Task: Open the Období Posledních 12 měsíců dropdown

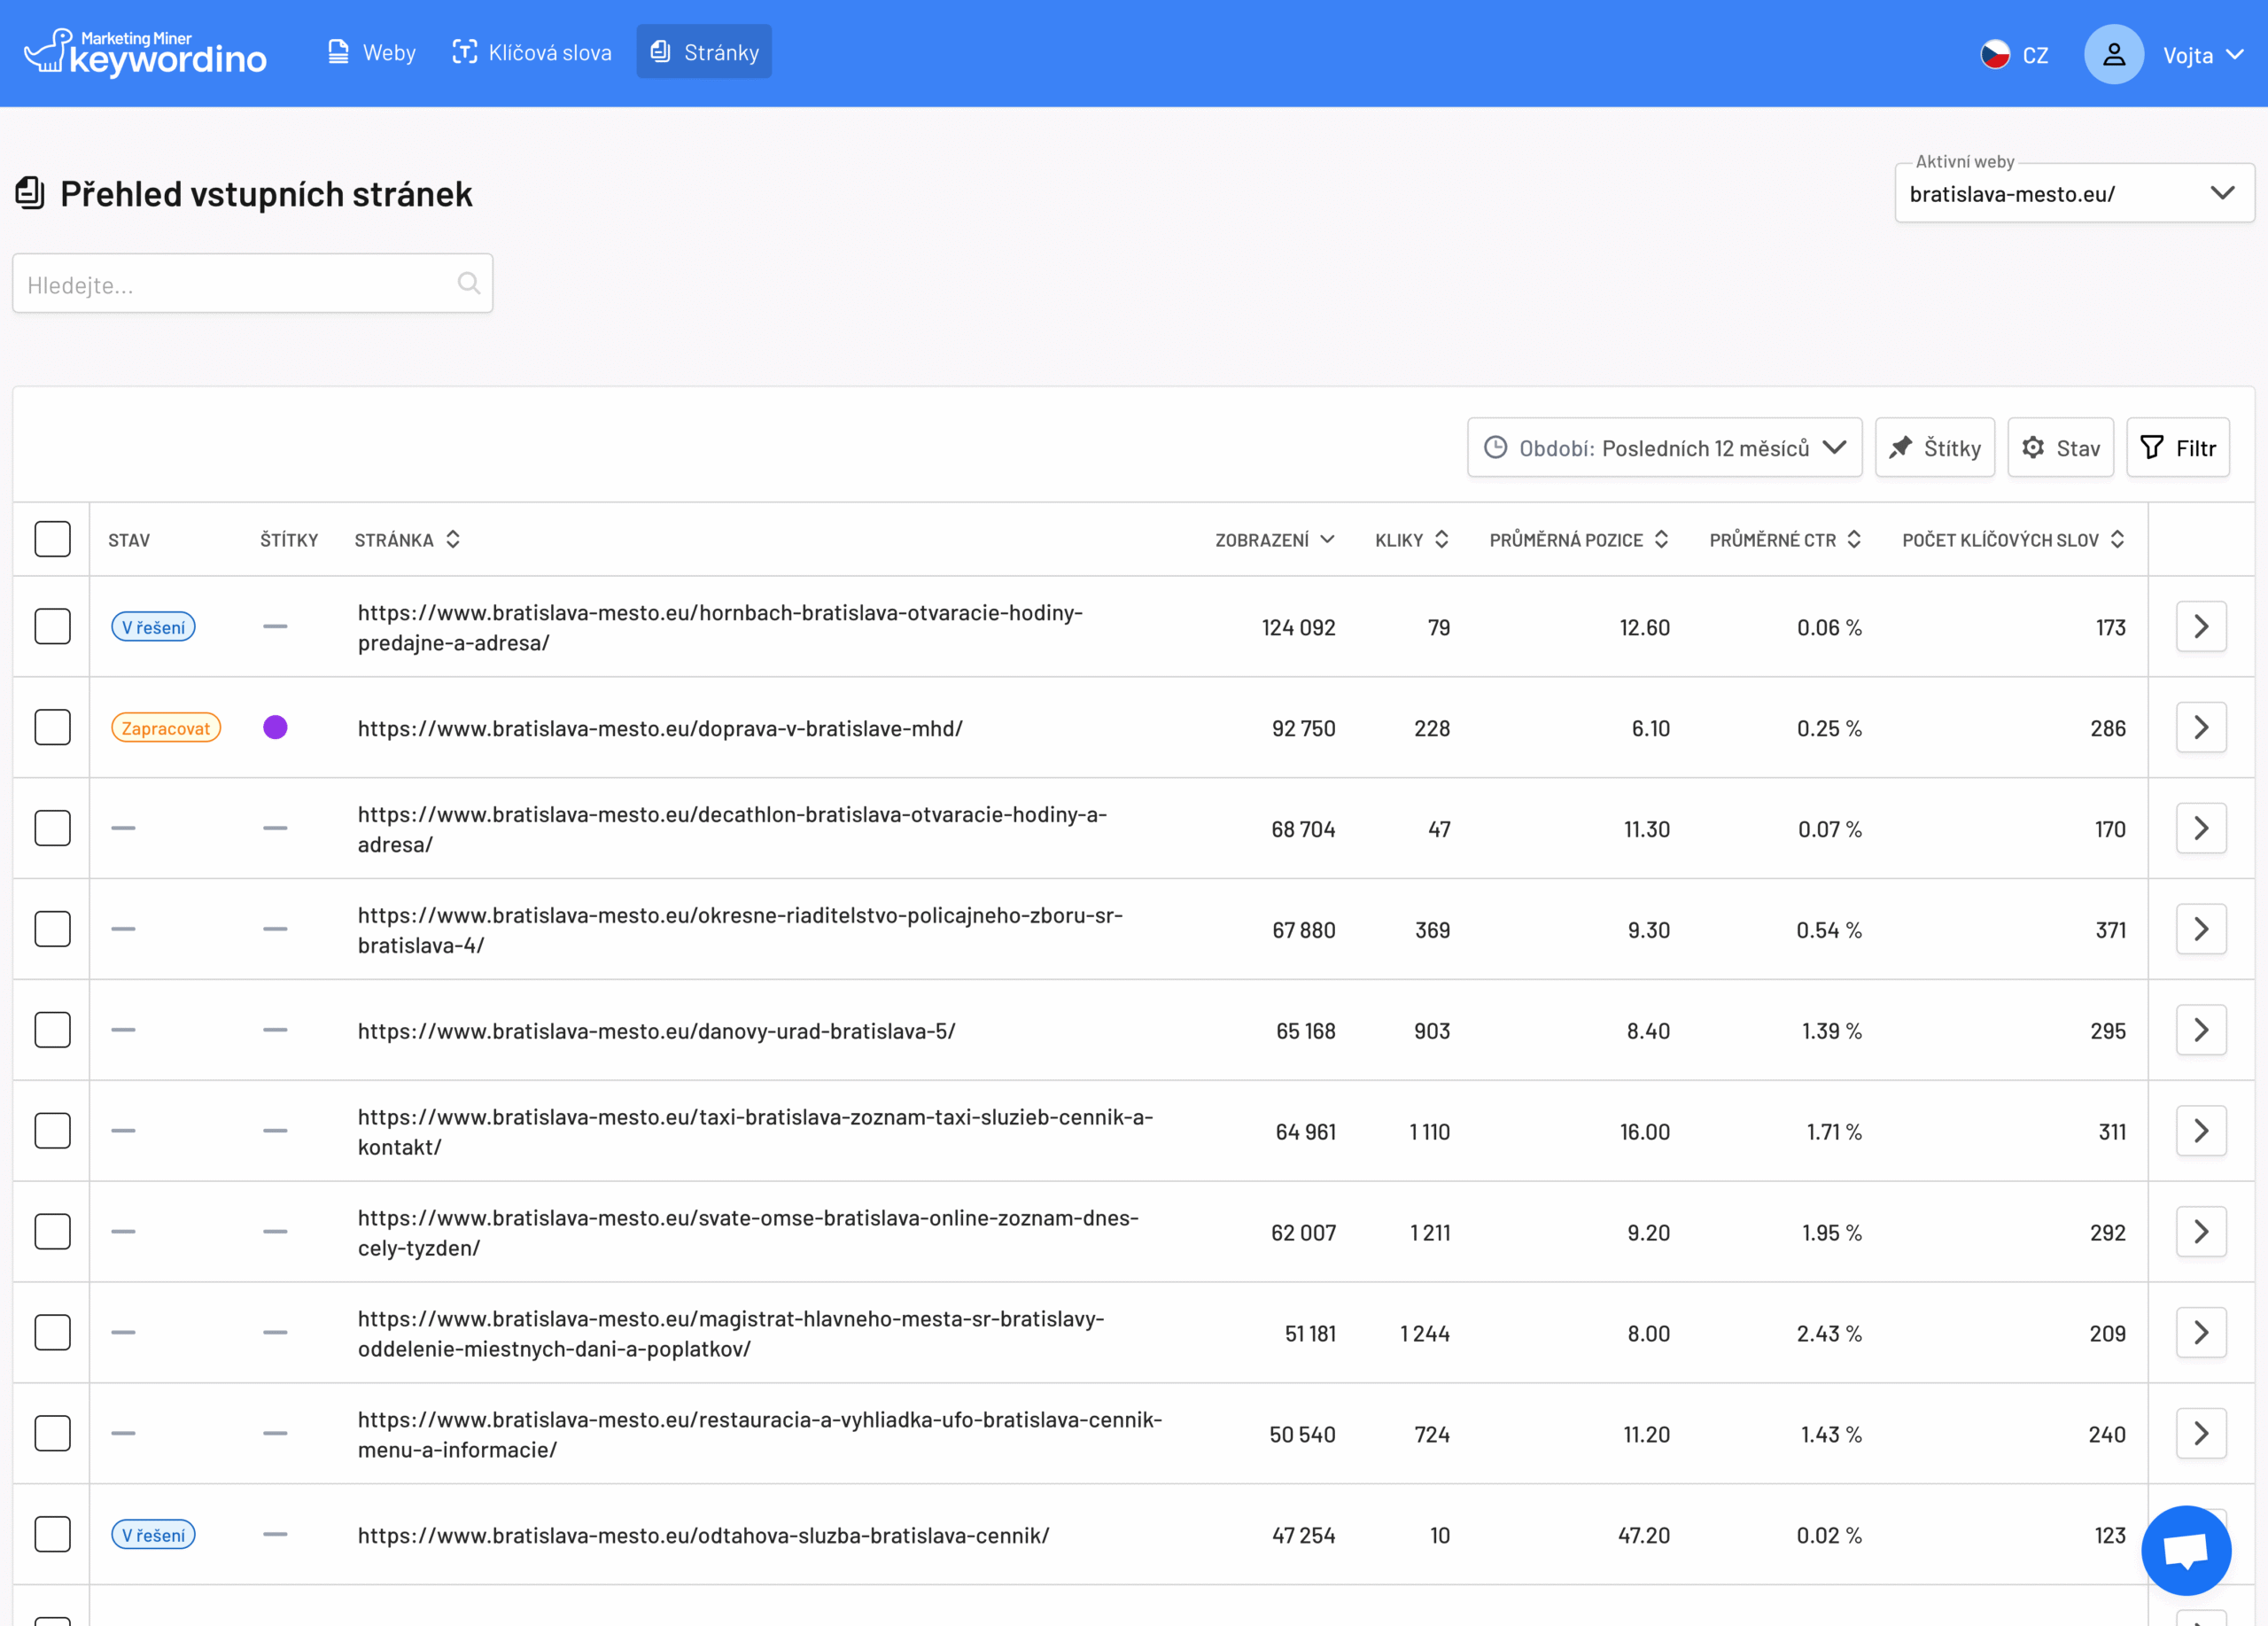Action: [x=1664, y=448]
